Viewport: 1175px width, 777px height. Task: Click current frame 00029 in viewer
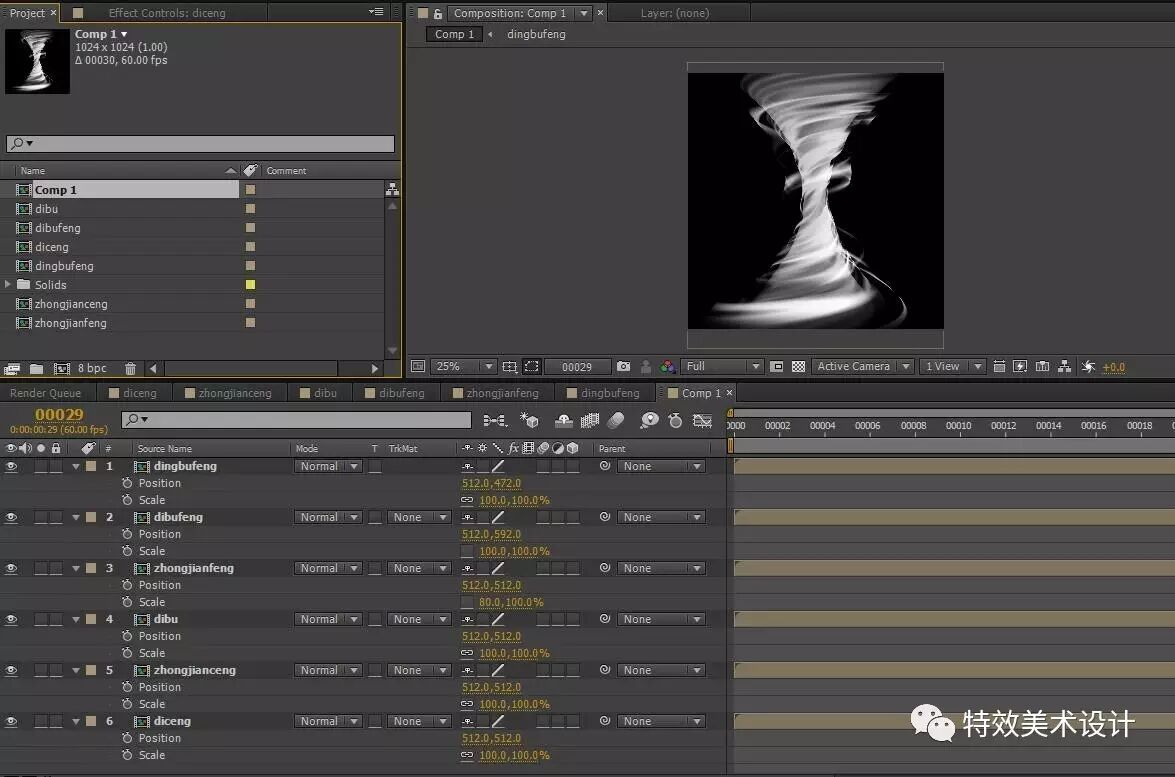577,366
